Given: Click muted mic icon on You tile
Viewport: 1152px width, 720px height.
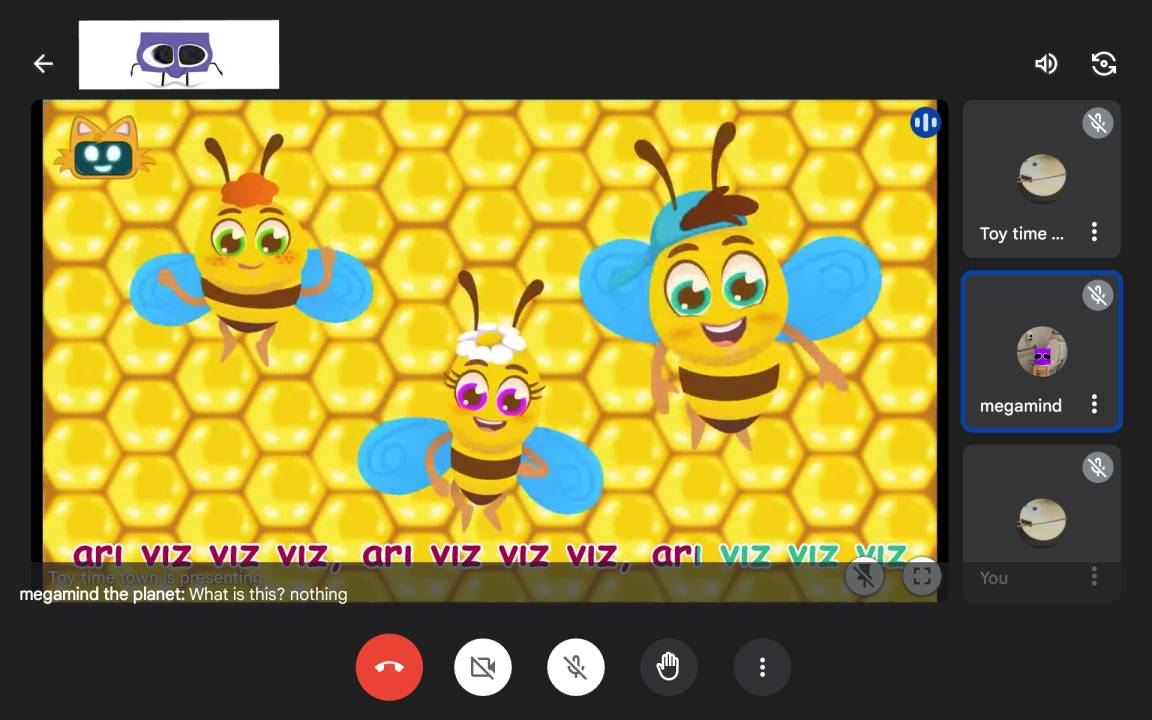Looking at the screenshot, I should click(x=1098, y=467).
